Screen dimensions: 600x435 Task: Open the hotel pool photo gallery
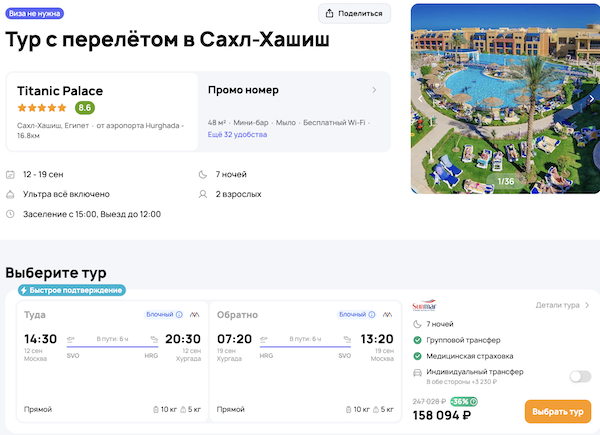tap(504, 98)
